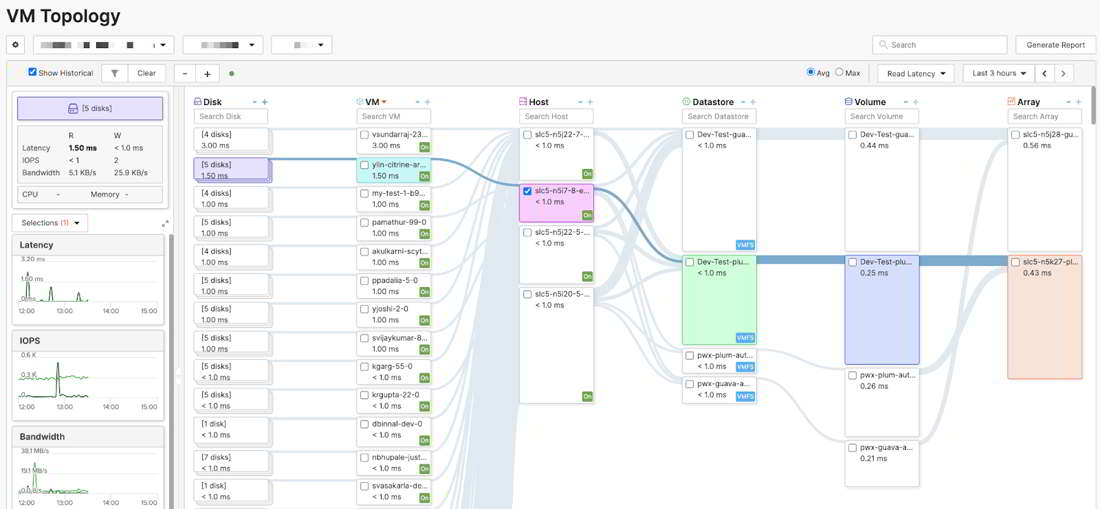Open the Last 3 hours dropdown
The height and width of the screenshot is (509, 1100).
(999, 74)
